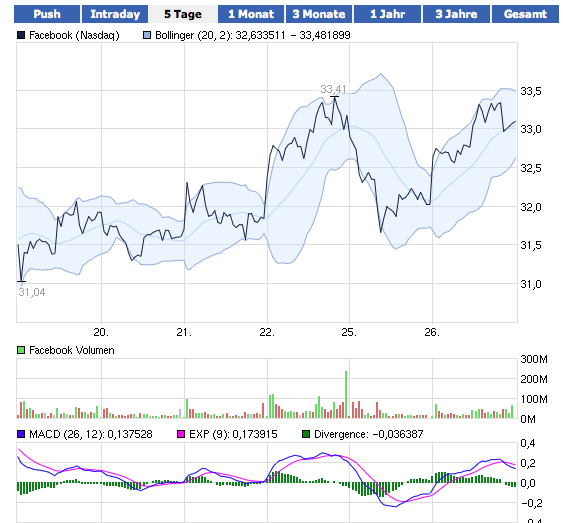
Task: Click the Facebook Volumen green legend square
Action: click(21, 350)
